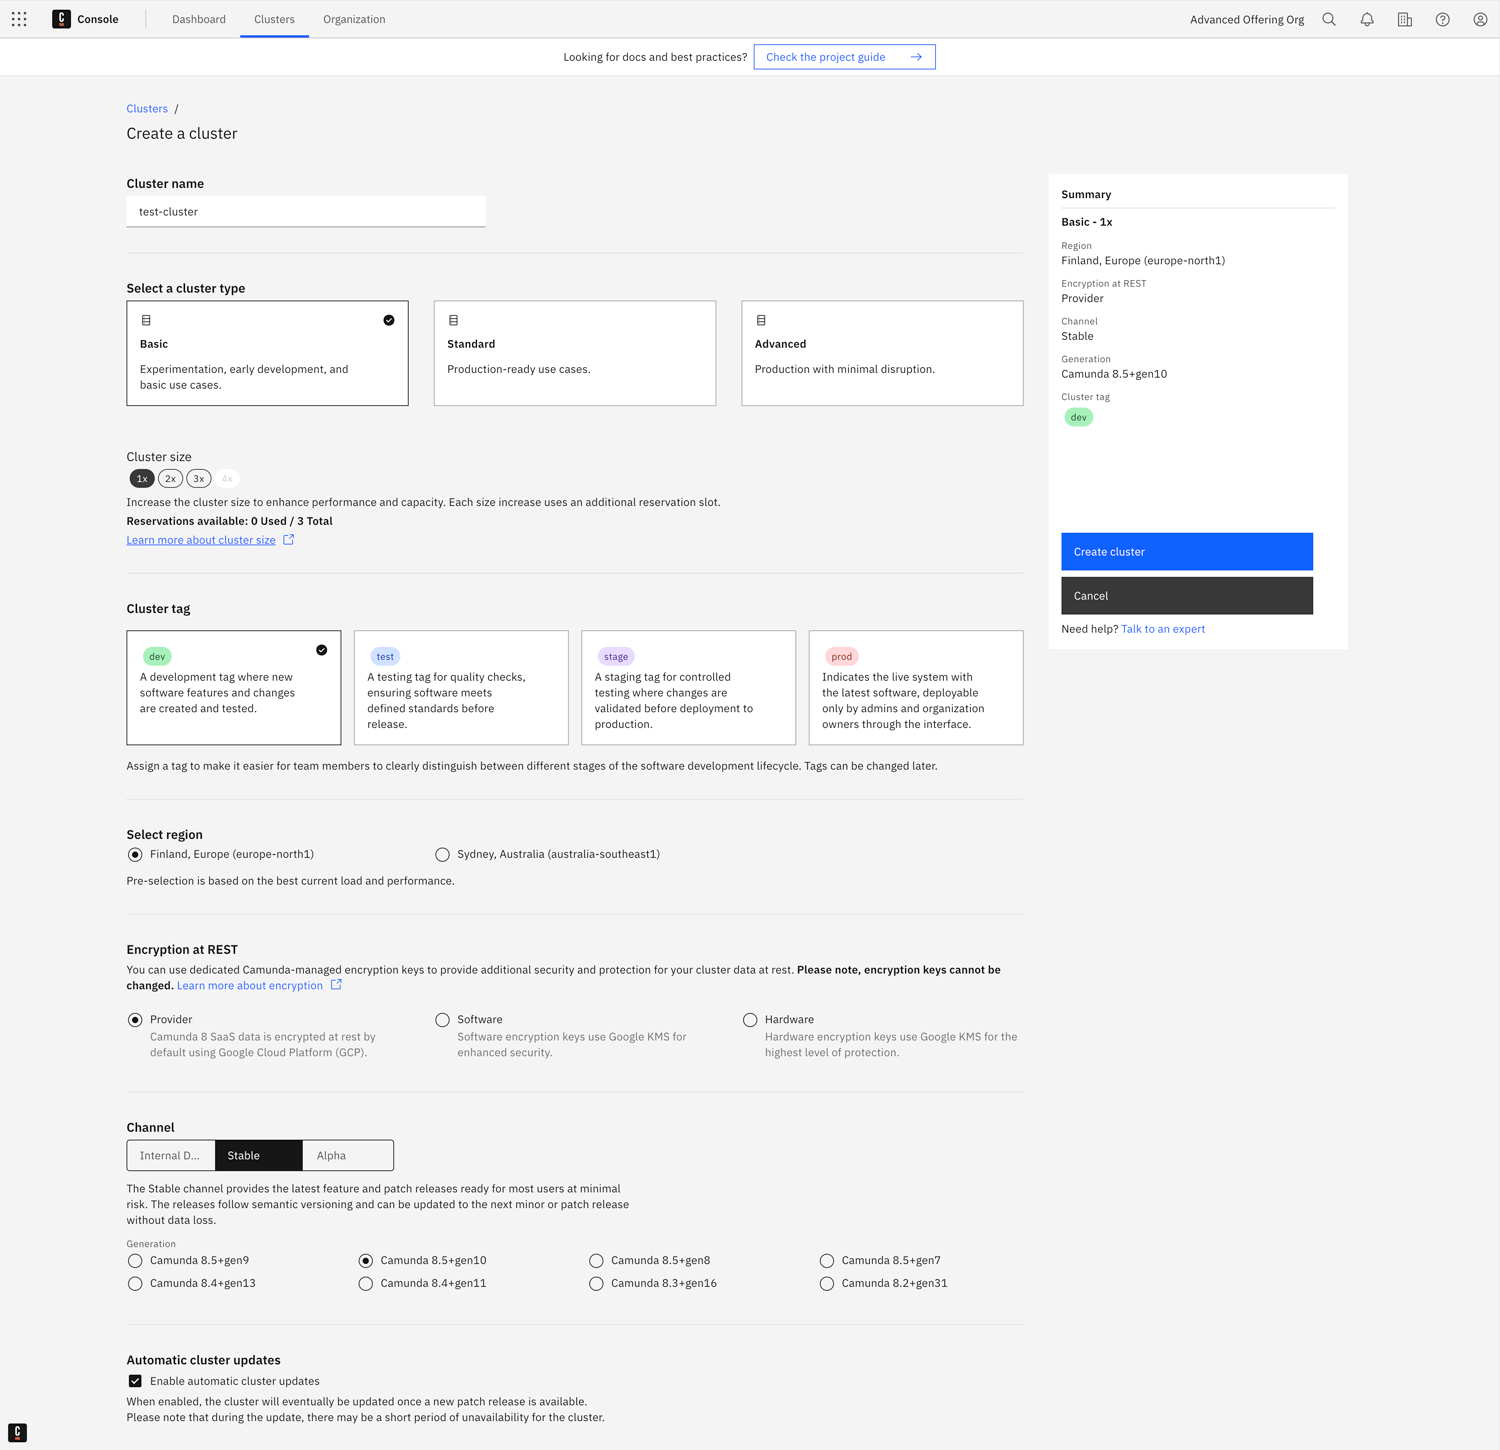Viewport: 1500px width, 1450px height.
Task: Select generation Camunda 8.2+gen31
Action: 827,1284
